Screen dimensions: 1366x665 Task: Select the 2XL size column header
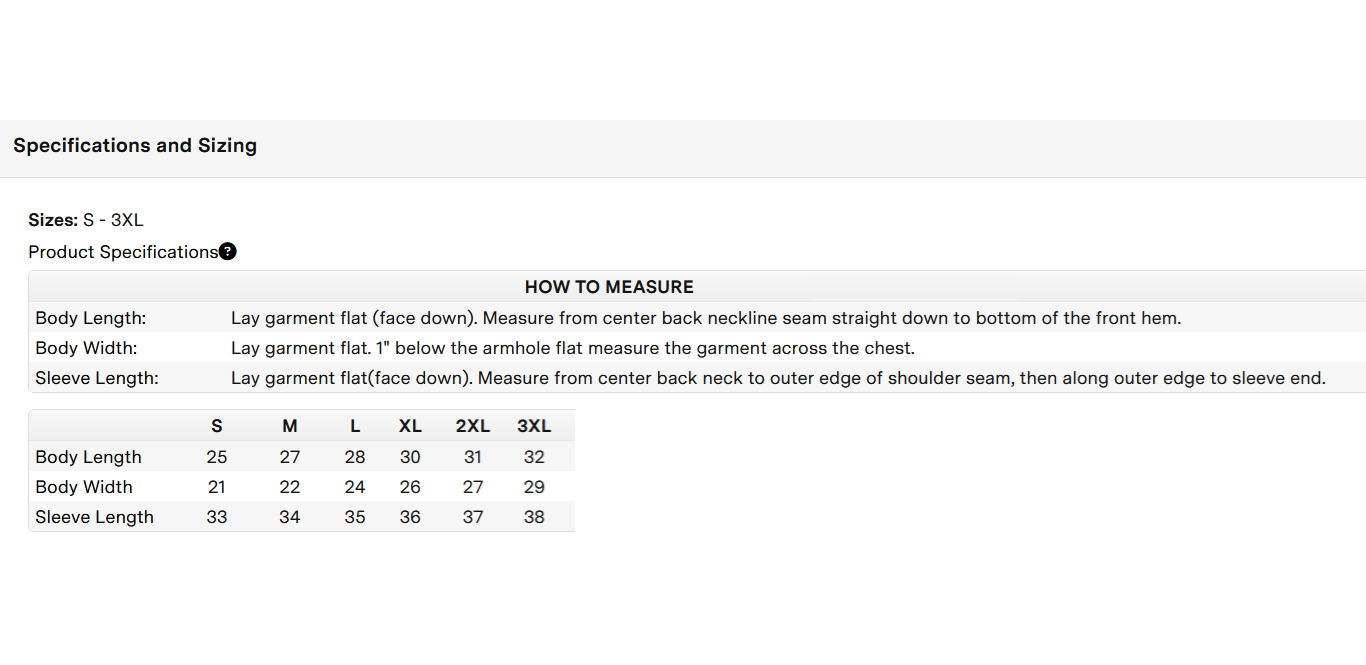coord(473,426)
